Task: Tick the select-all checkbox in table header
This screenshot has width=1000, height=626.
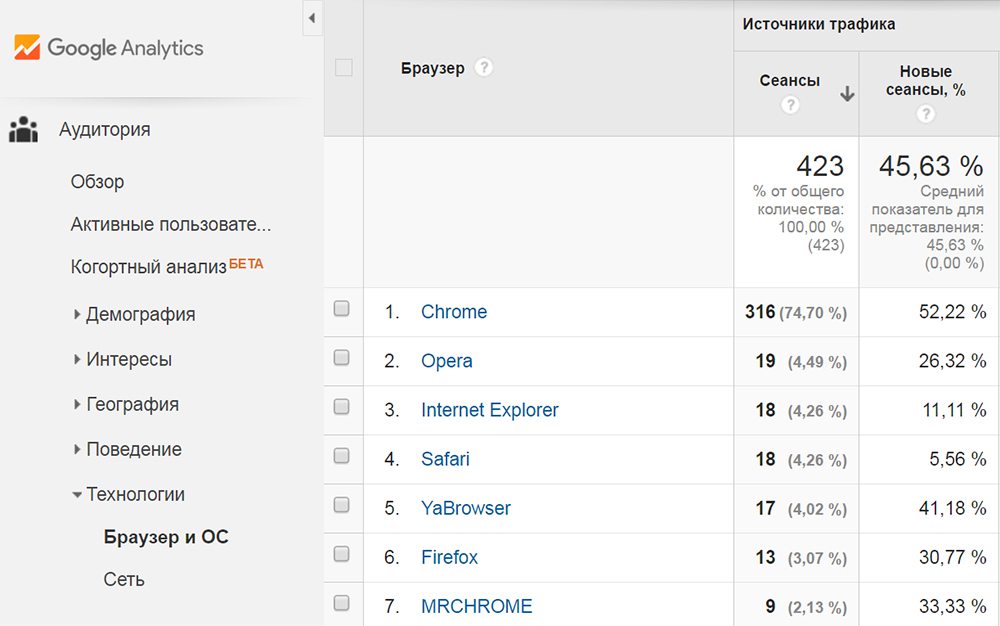Action: (343, 68)
